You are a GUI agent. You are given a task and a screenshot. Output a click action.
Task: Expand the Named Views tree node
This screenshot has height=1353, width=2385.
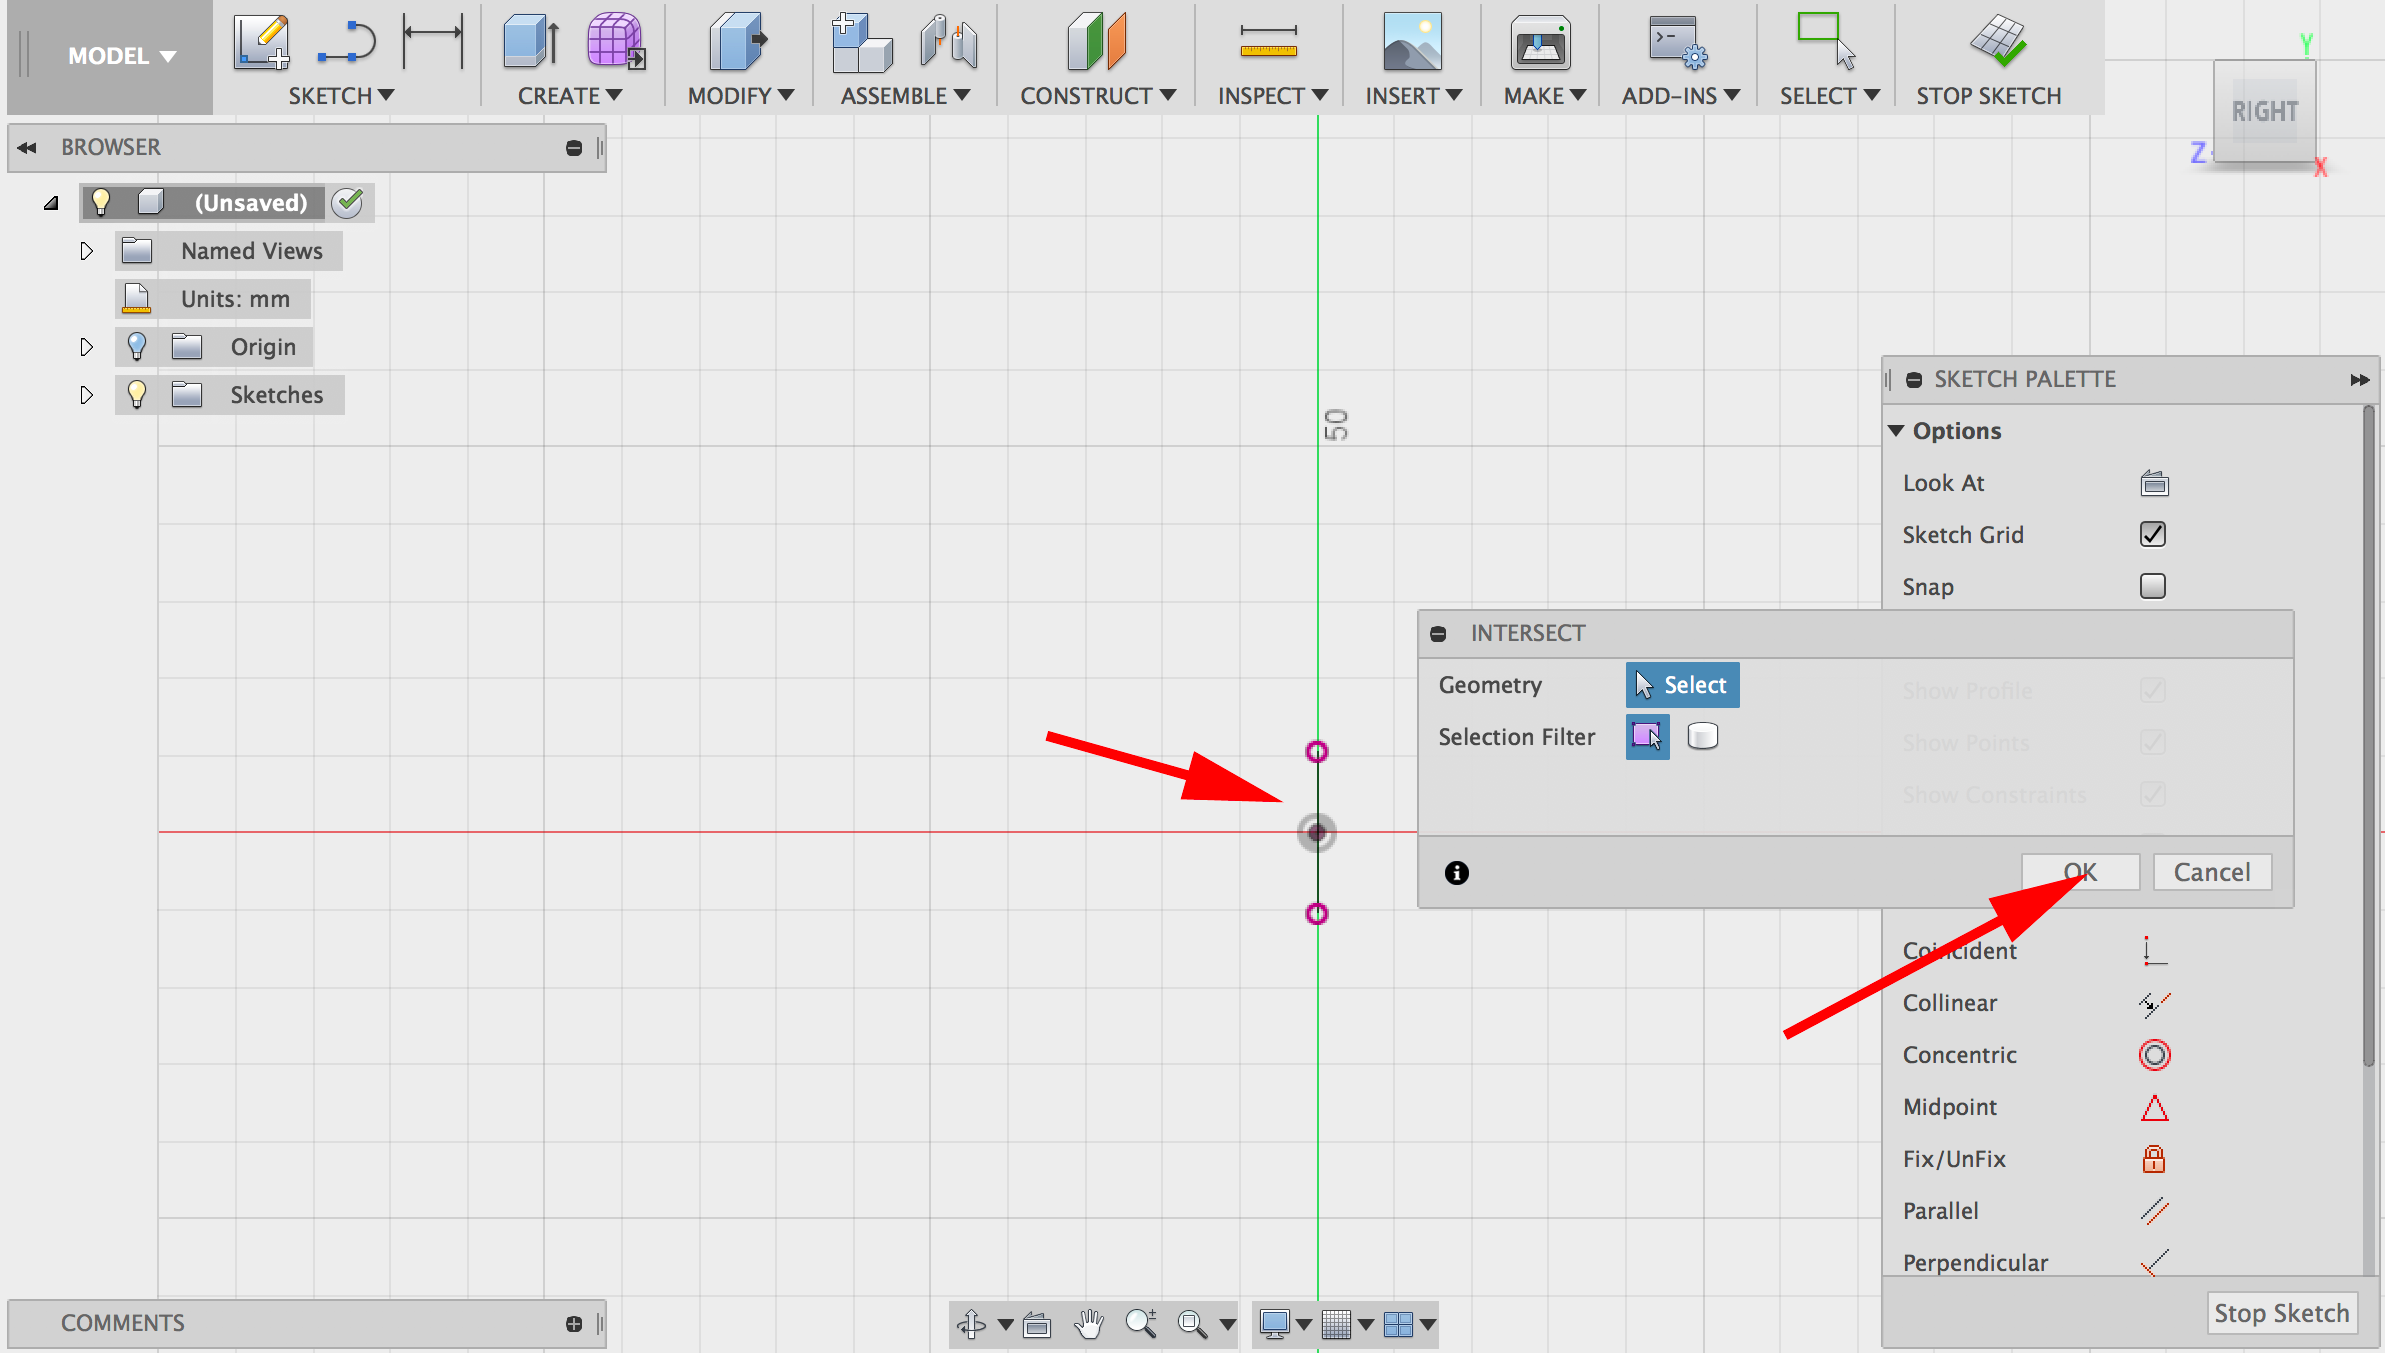click(86, 251)
